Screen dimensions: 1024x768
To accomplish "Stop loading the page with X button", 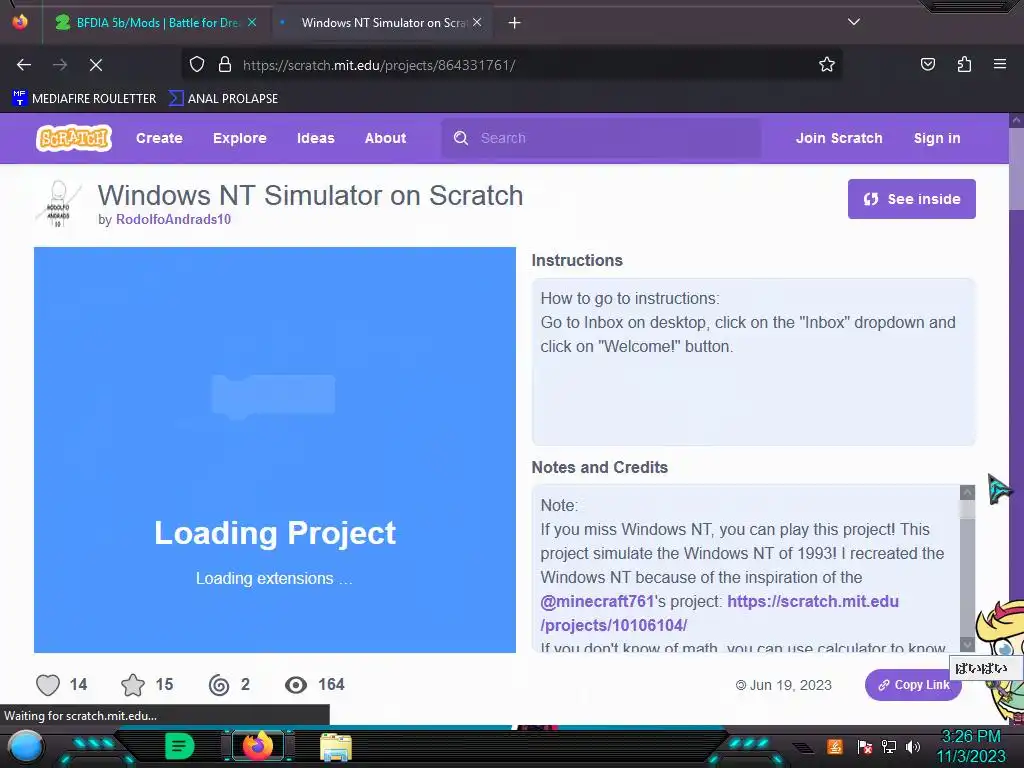I will pyautogui.click(x=96, y=65).
